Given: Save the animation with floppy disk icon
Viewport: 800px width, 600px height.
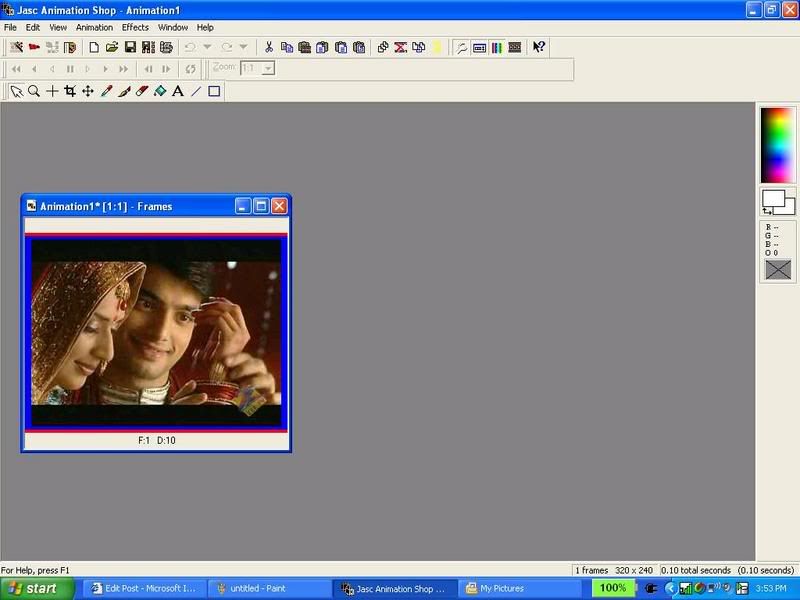Looking at the screenshot, I should click(x=130, y=47).
